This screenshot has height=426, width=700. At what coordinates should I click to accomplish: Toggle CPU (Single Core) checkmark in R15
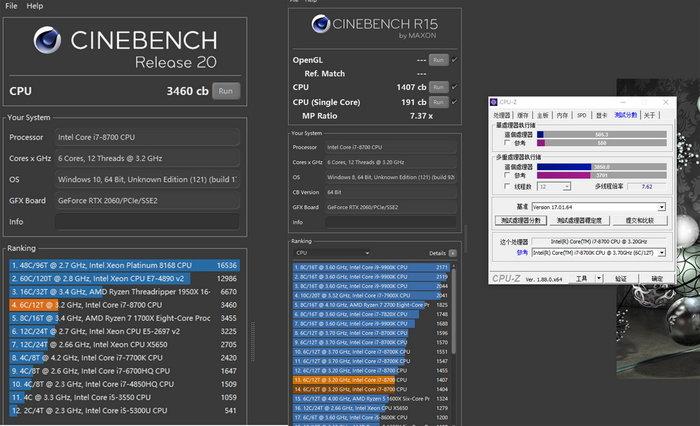click(x=454, y=102)
